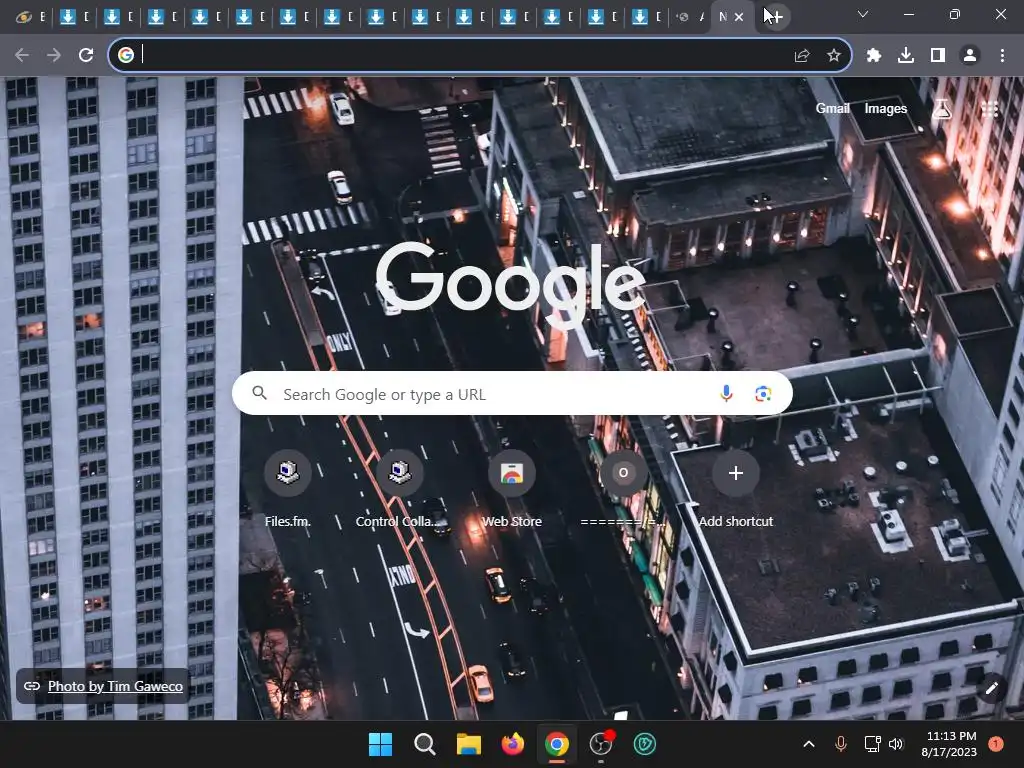
Task: Switch to the first tab in the strip
Action: [30, 17]
